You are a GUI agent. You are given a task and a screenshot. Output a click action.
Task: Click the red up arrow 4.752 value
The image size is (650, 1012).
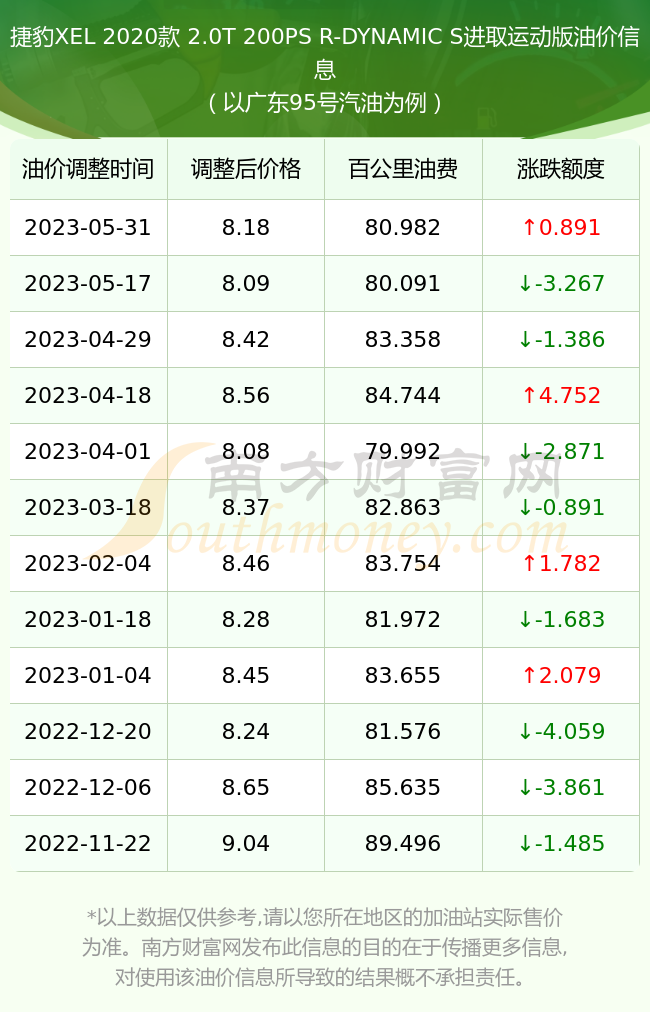tap(561, 395)
